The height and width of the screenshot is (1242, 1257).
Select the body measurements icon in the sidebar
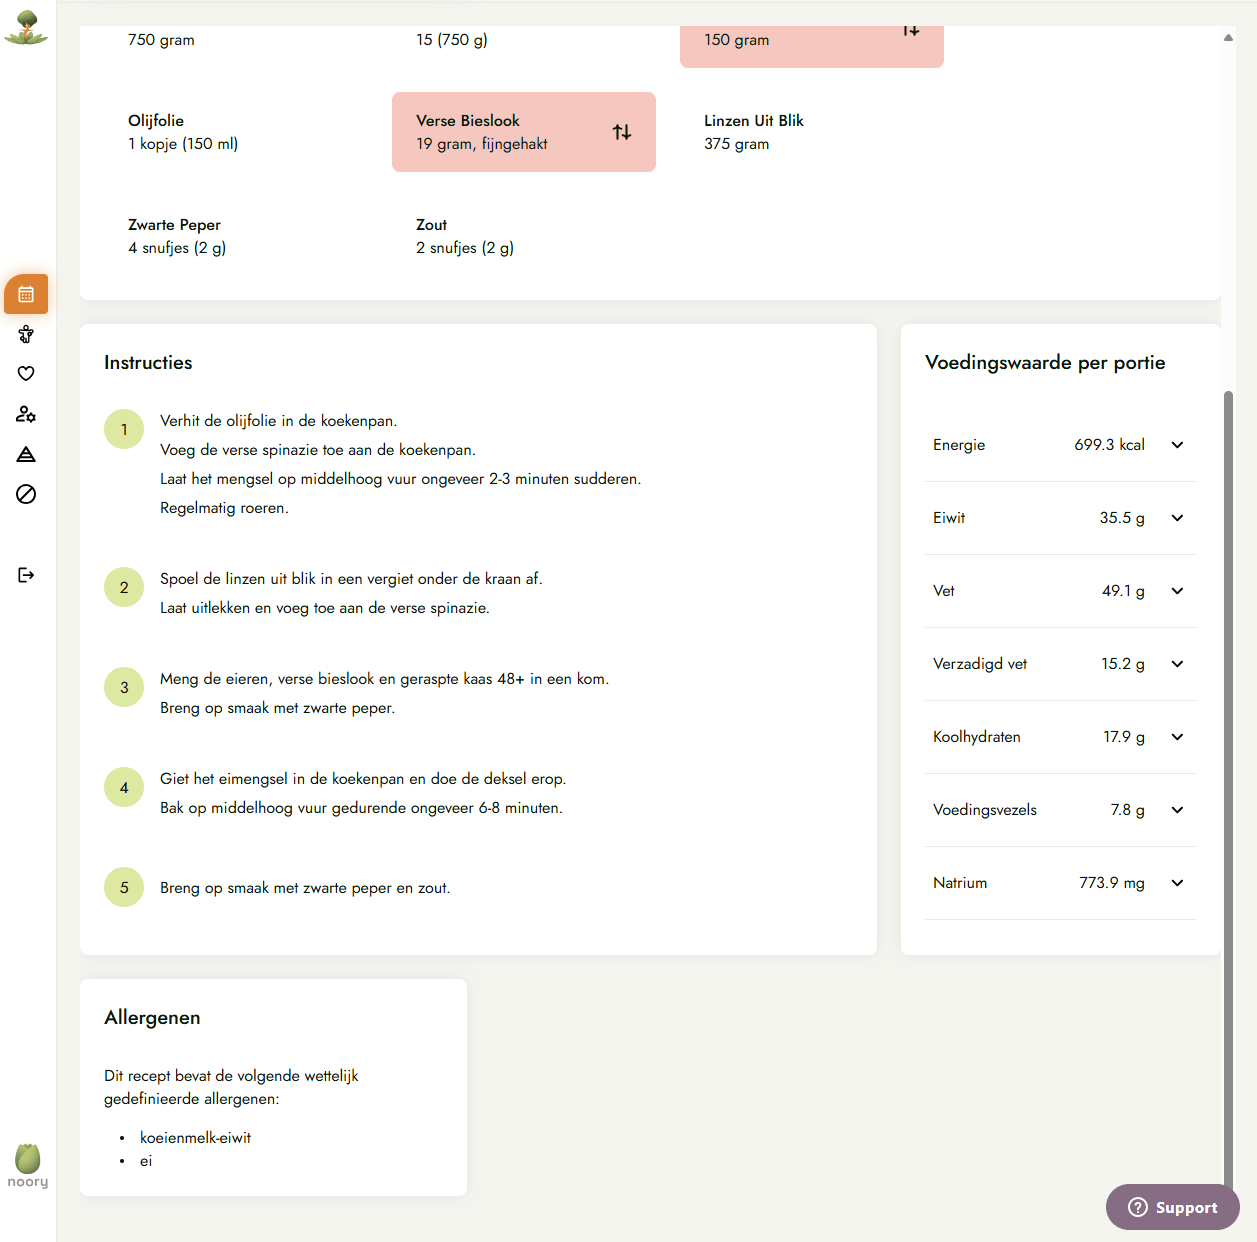pos(26,334)
